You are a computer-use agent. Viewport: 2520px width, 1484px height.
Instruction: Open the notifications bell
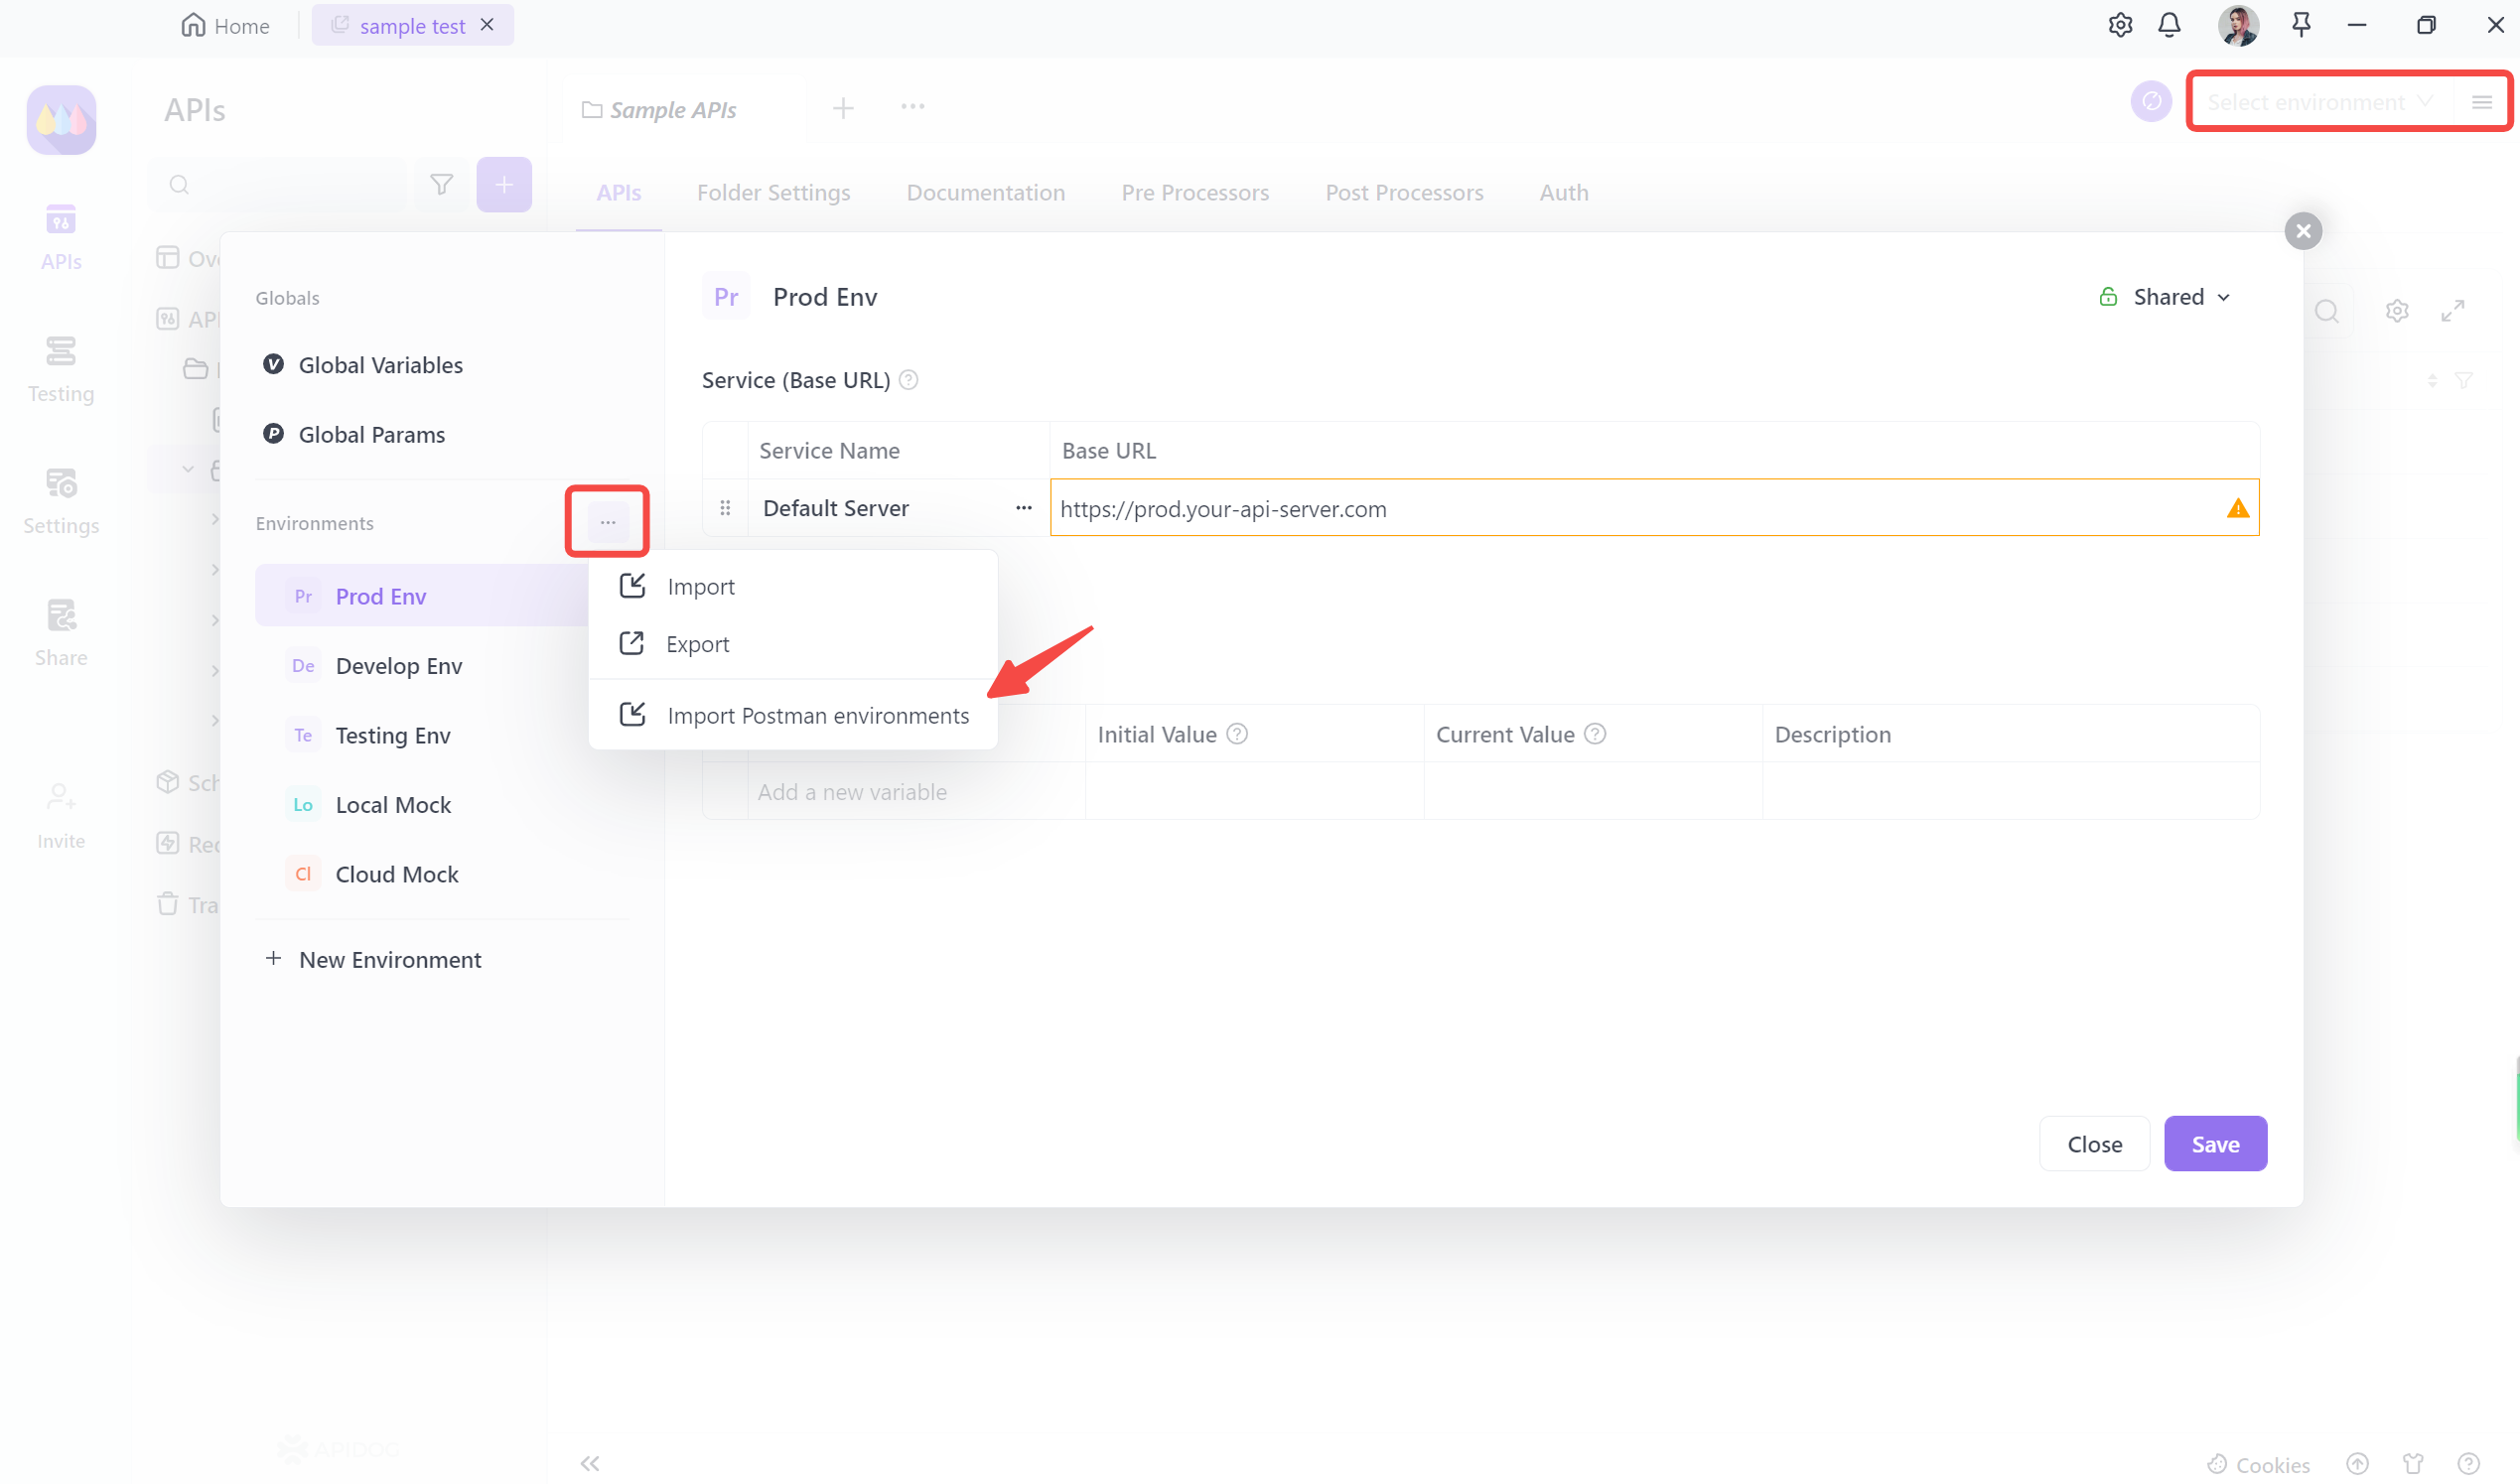[x=2170, y=25]
